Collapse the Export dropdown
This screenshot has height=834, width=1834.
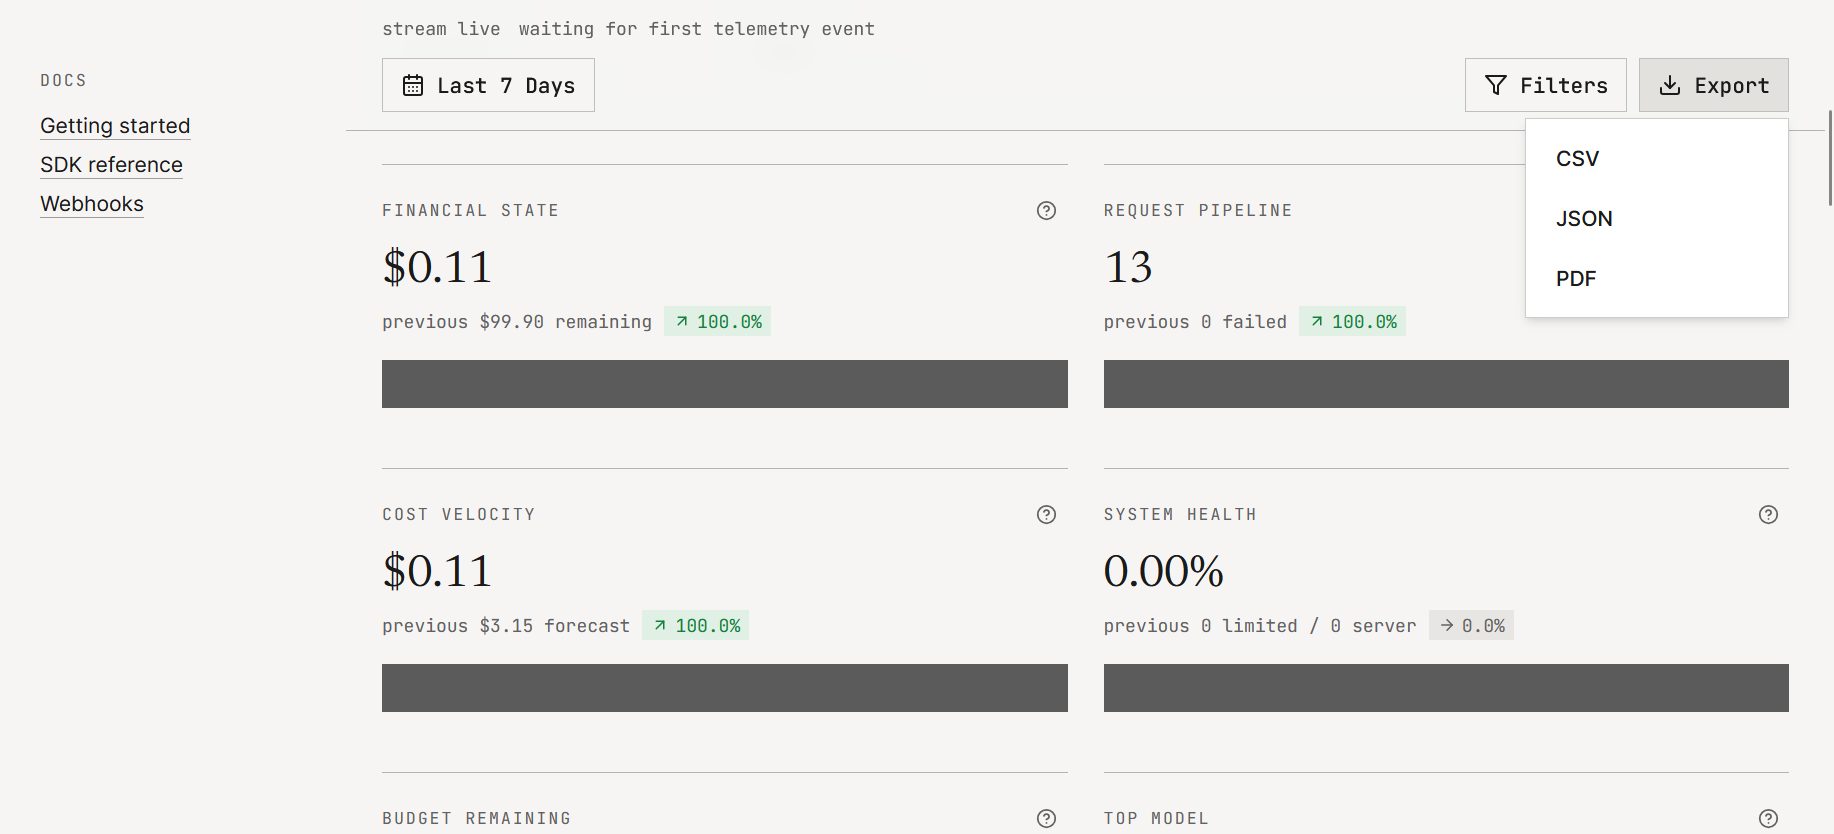(1714, 85)
